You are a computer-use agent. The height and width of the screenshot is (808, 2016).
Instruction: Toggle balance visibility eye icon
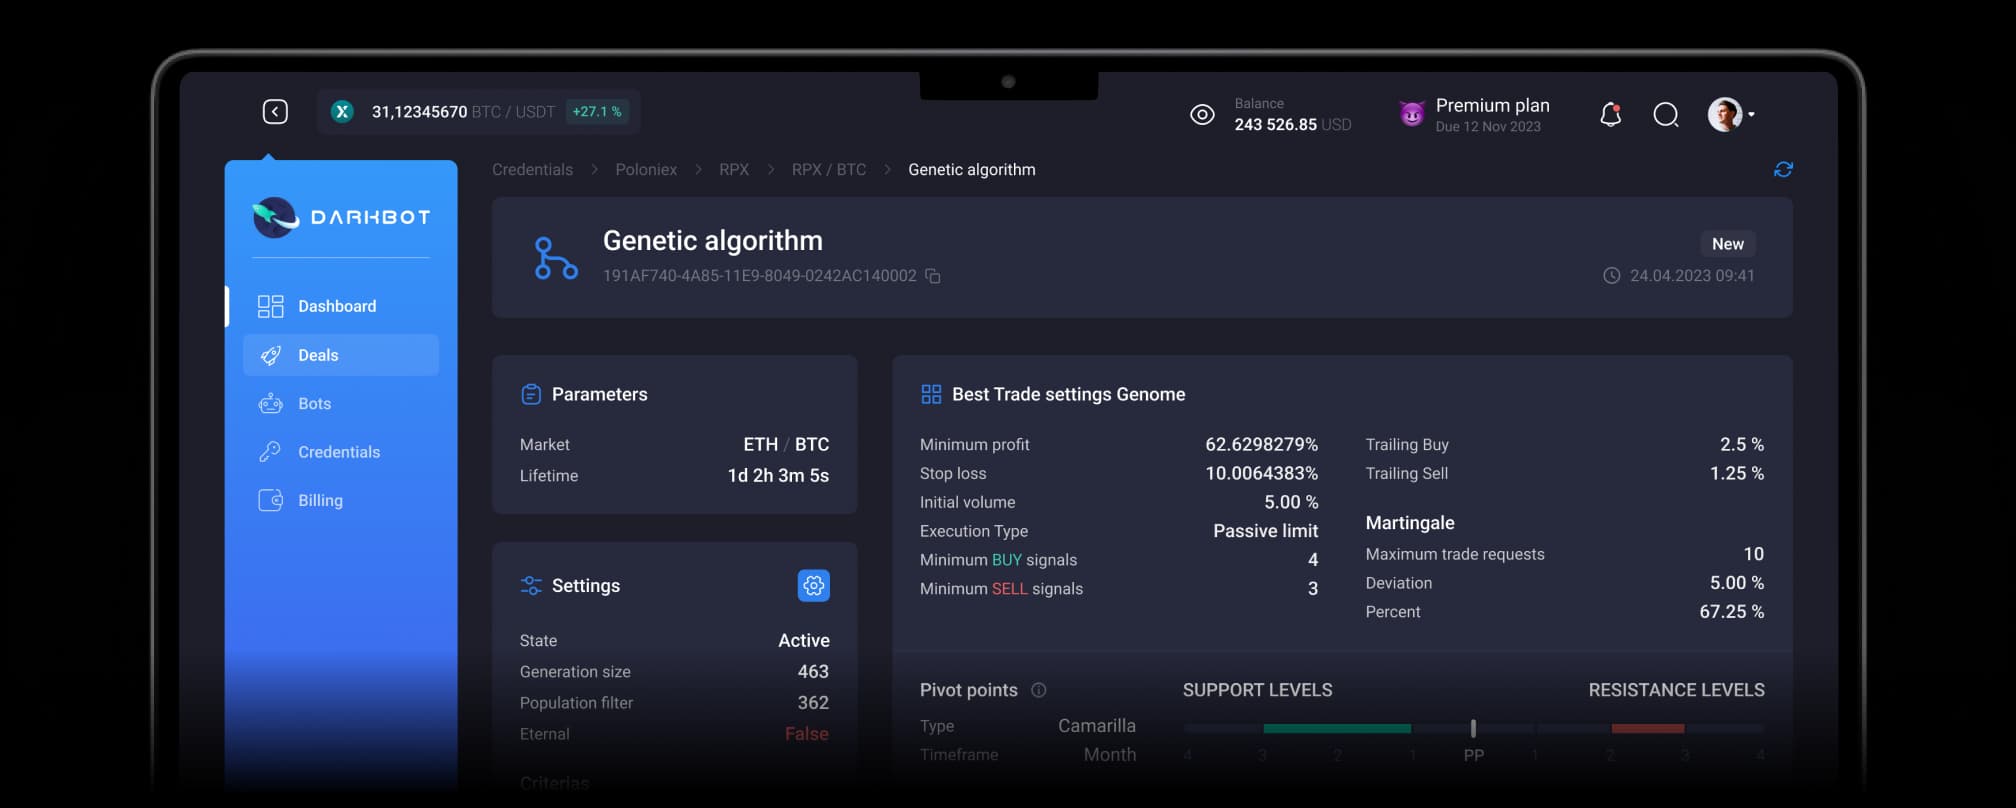click(1202, 115)
